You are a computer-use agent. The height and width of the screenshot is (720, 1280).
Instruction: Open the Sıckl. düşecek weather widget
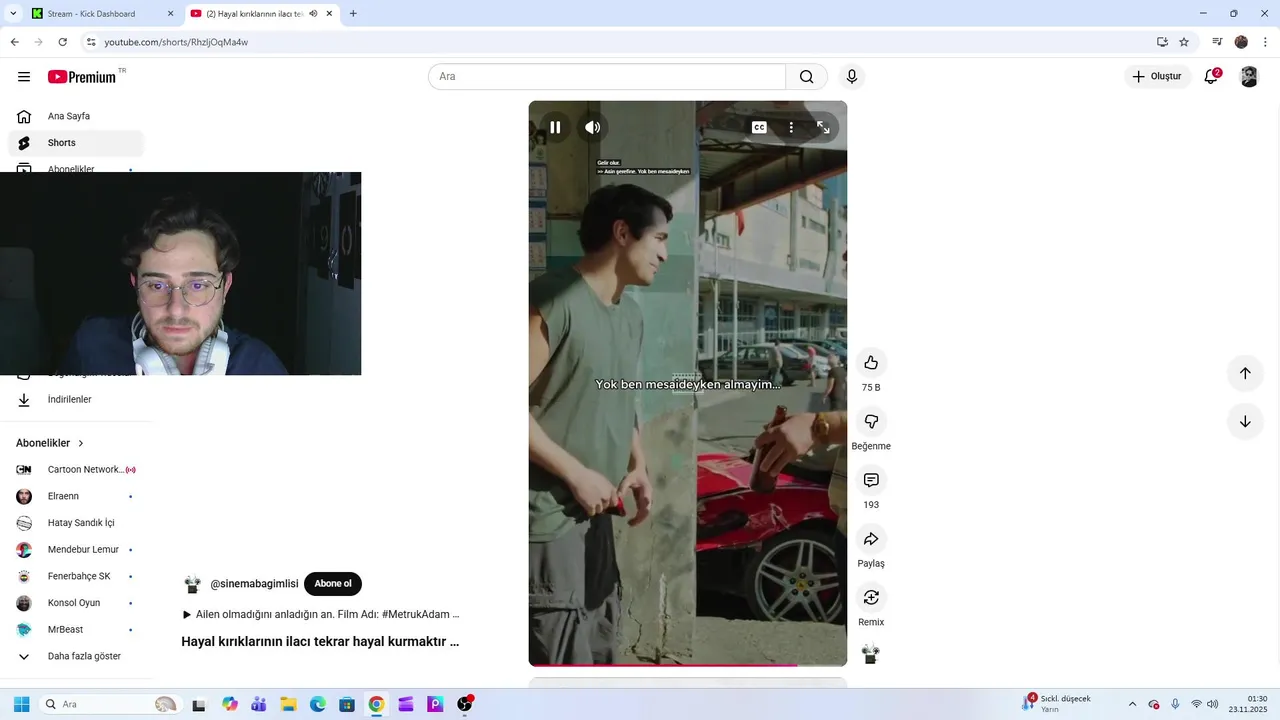click(1057, 704)
